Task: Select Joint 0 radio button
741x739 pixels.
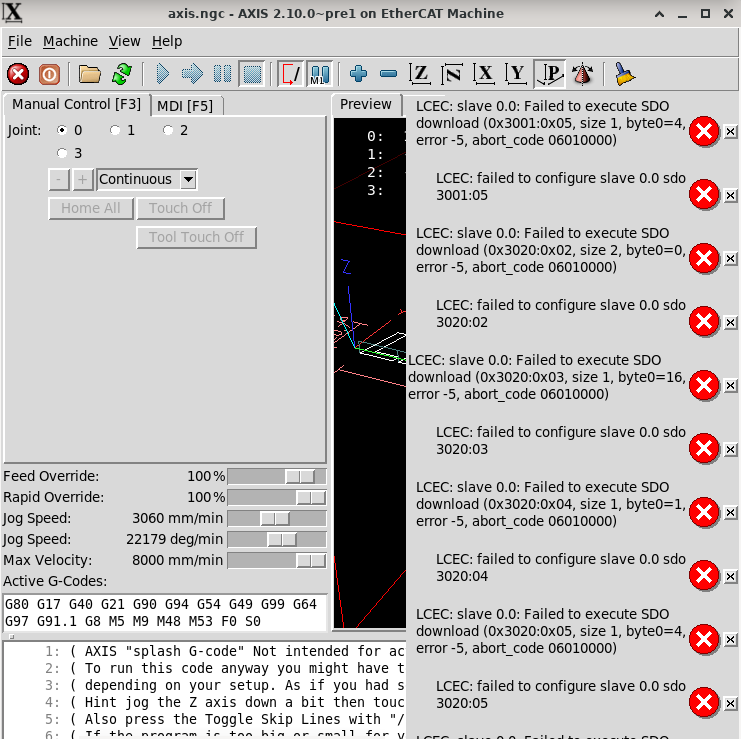Action: point(63,130)
